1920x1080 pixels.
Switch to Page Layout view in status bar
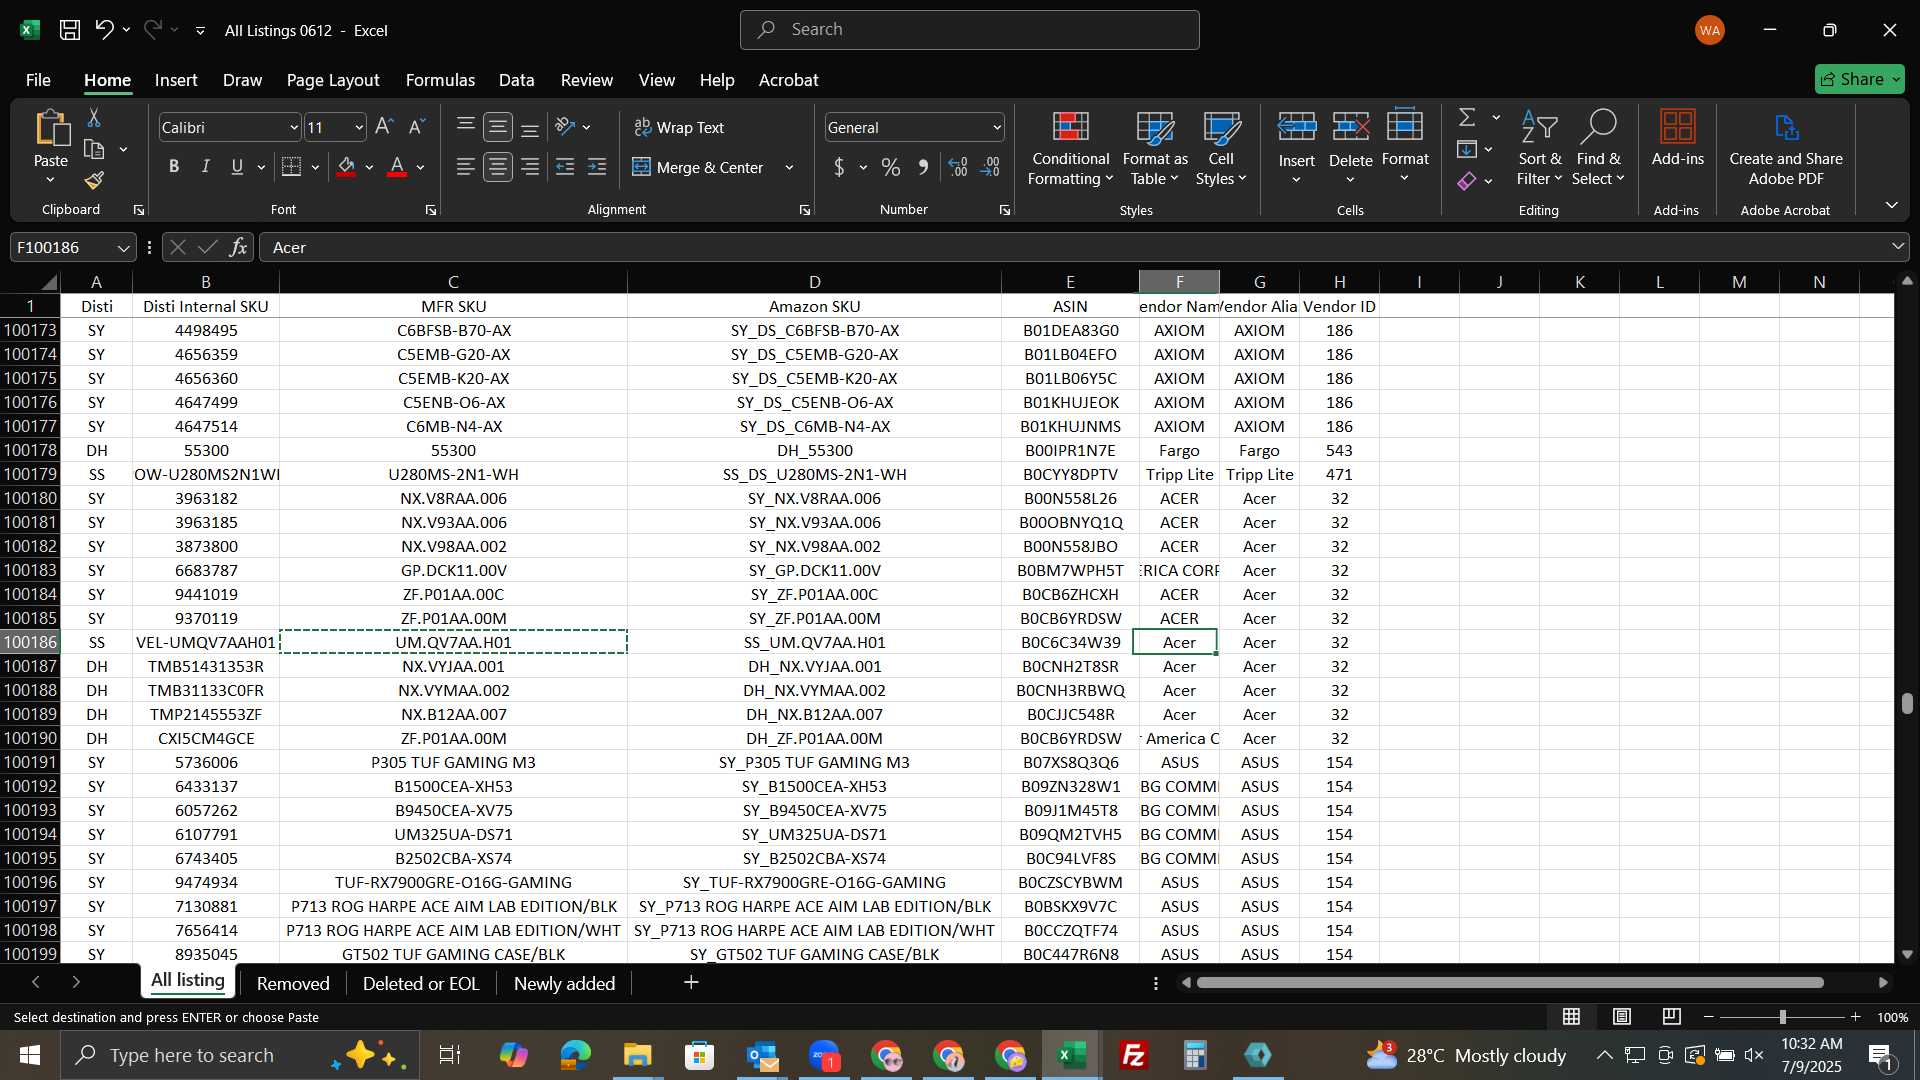click(x=1622, y=1017)
